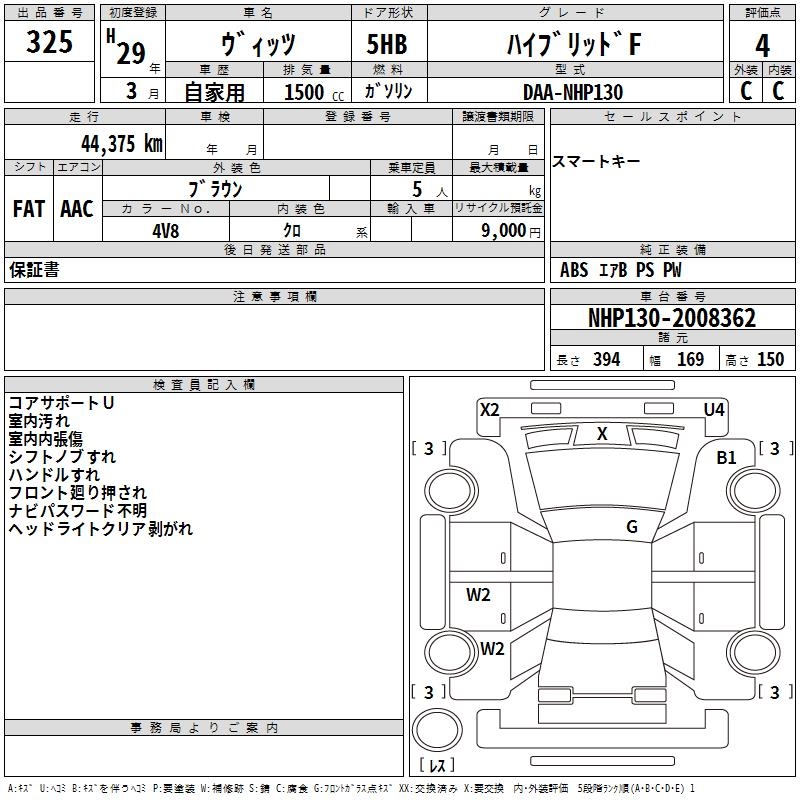Screen dimensions: 800x800
Task: Click the スマートキー sales point text
Action: (x=596, y=162)
